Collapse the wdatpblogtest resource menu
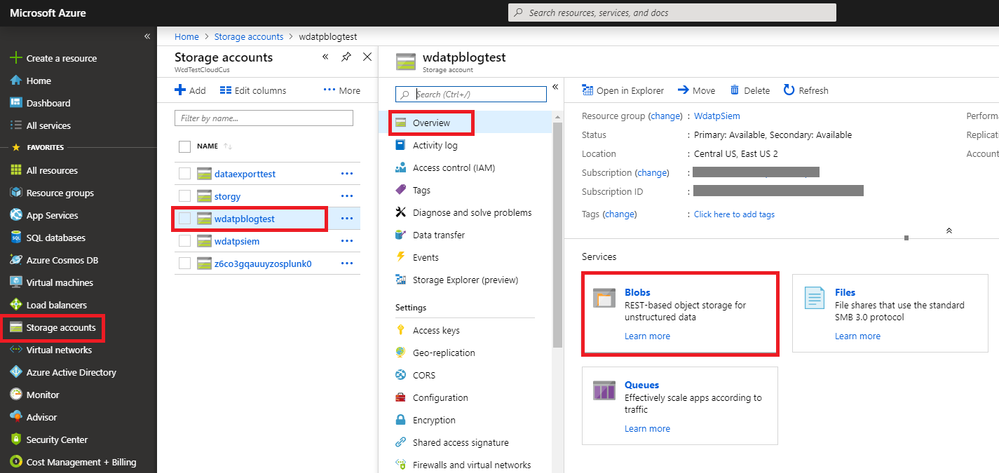Screen dimensions: 999x473 point(555,87)
